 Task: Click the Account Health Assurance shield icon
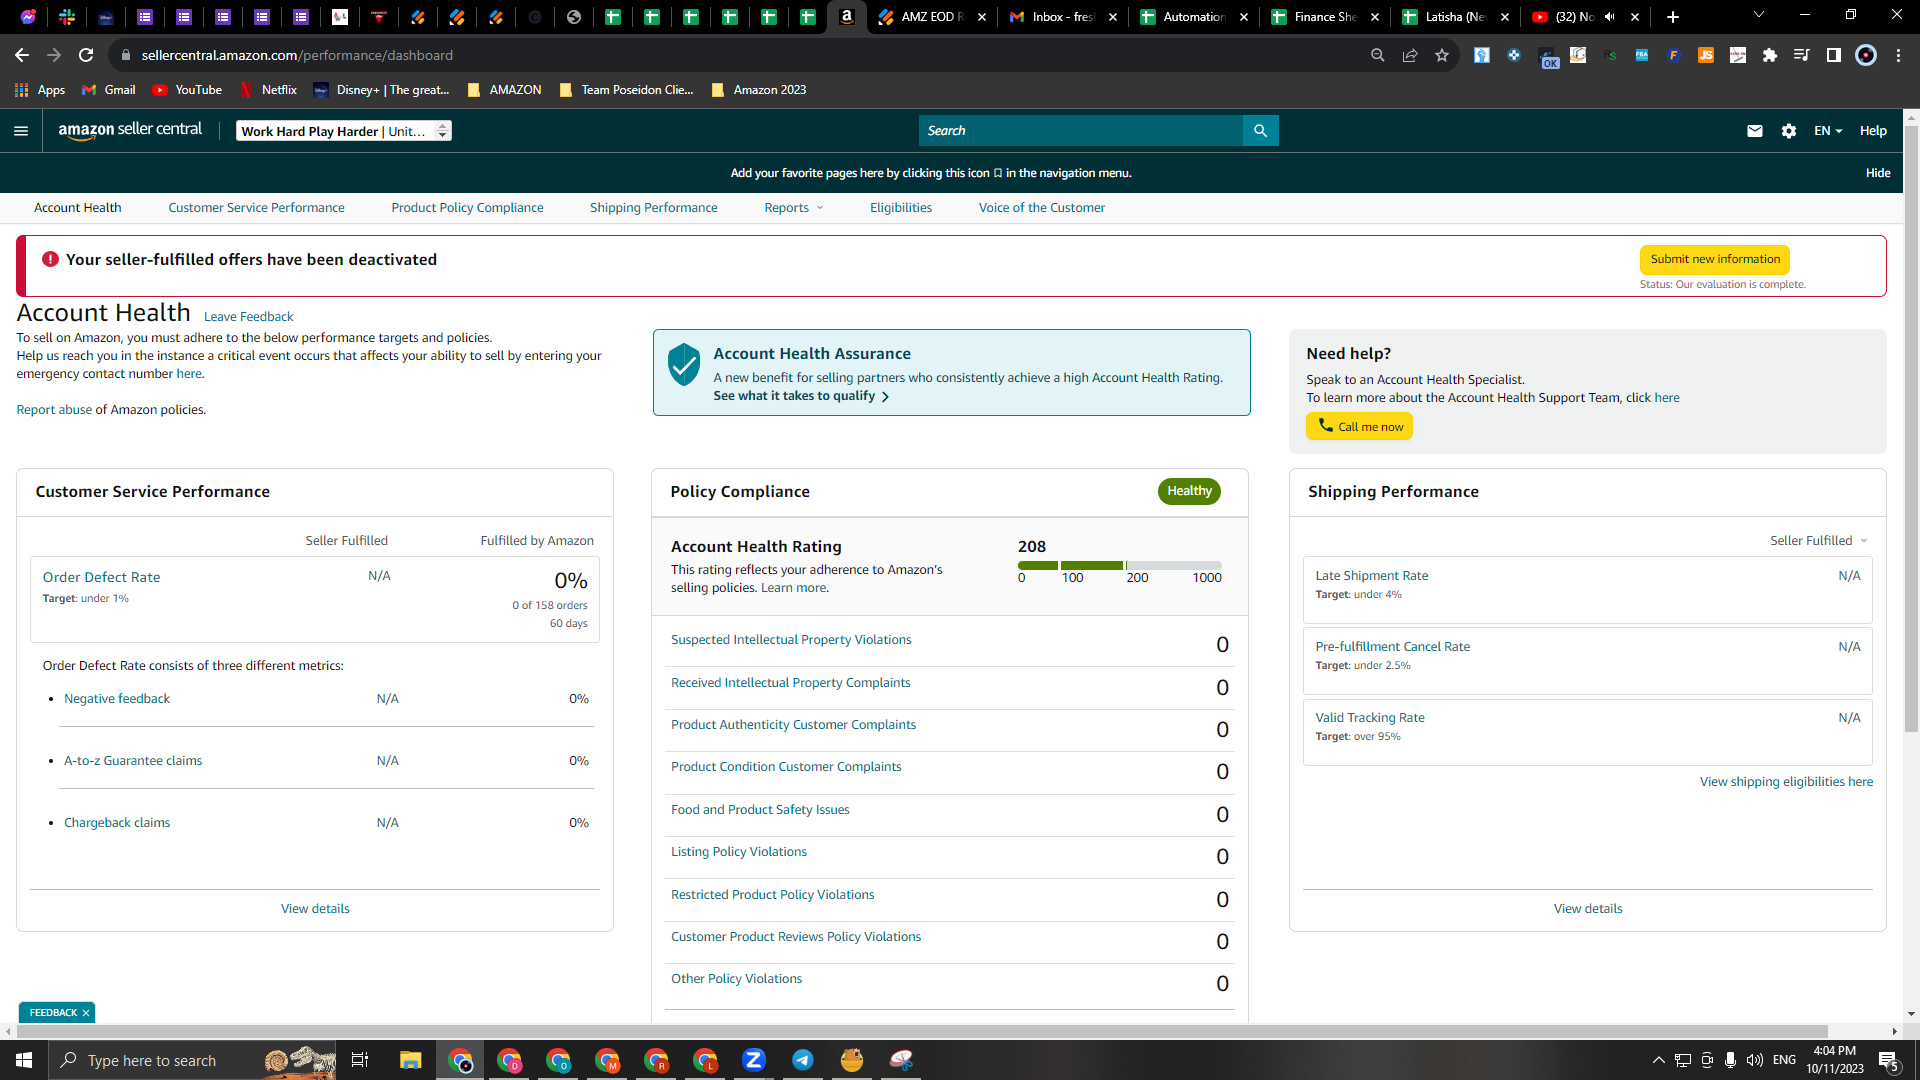point(684,365)
